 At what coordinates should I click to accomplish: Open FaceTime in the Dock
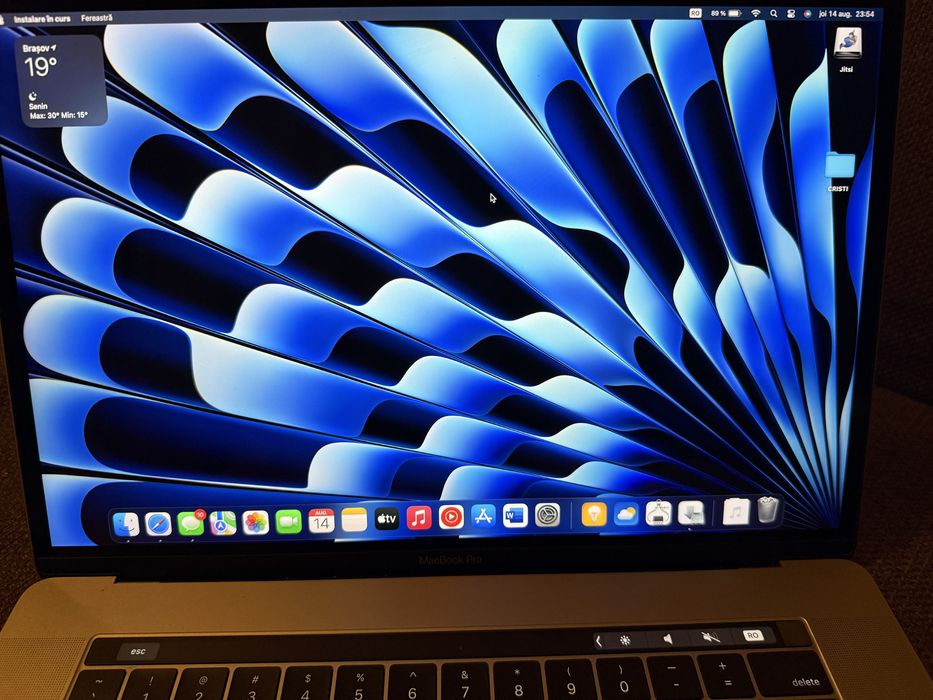[x=289, y=521]
